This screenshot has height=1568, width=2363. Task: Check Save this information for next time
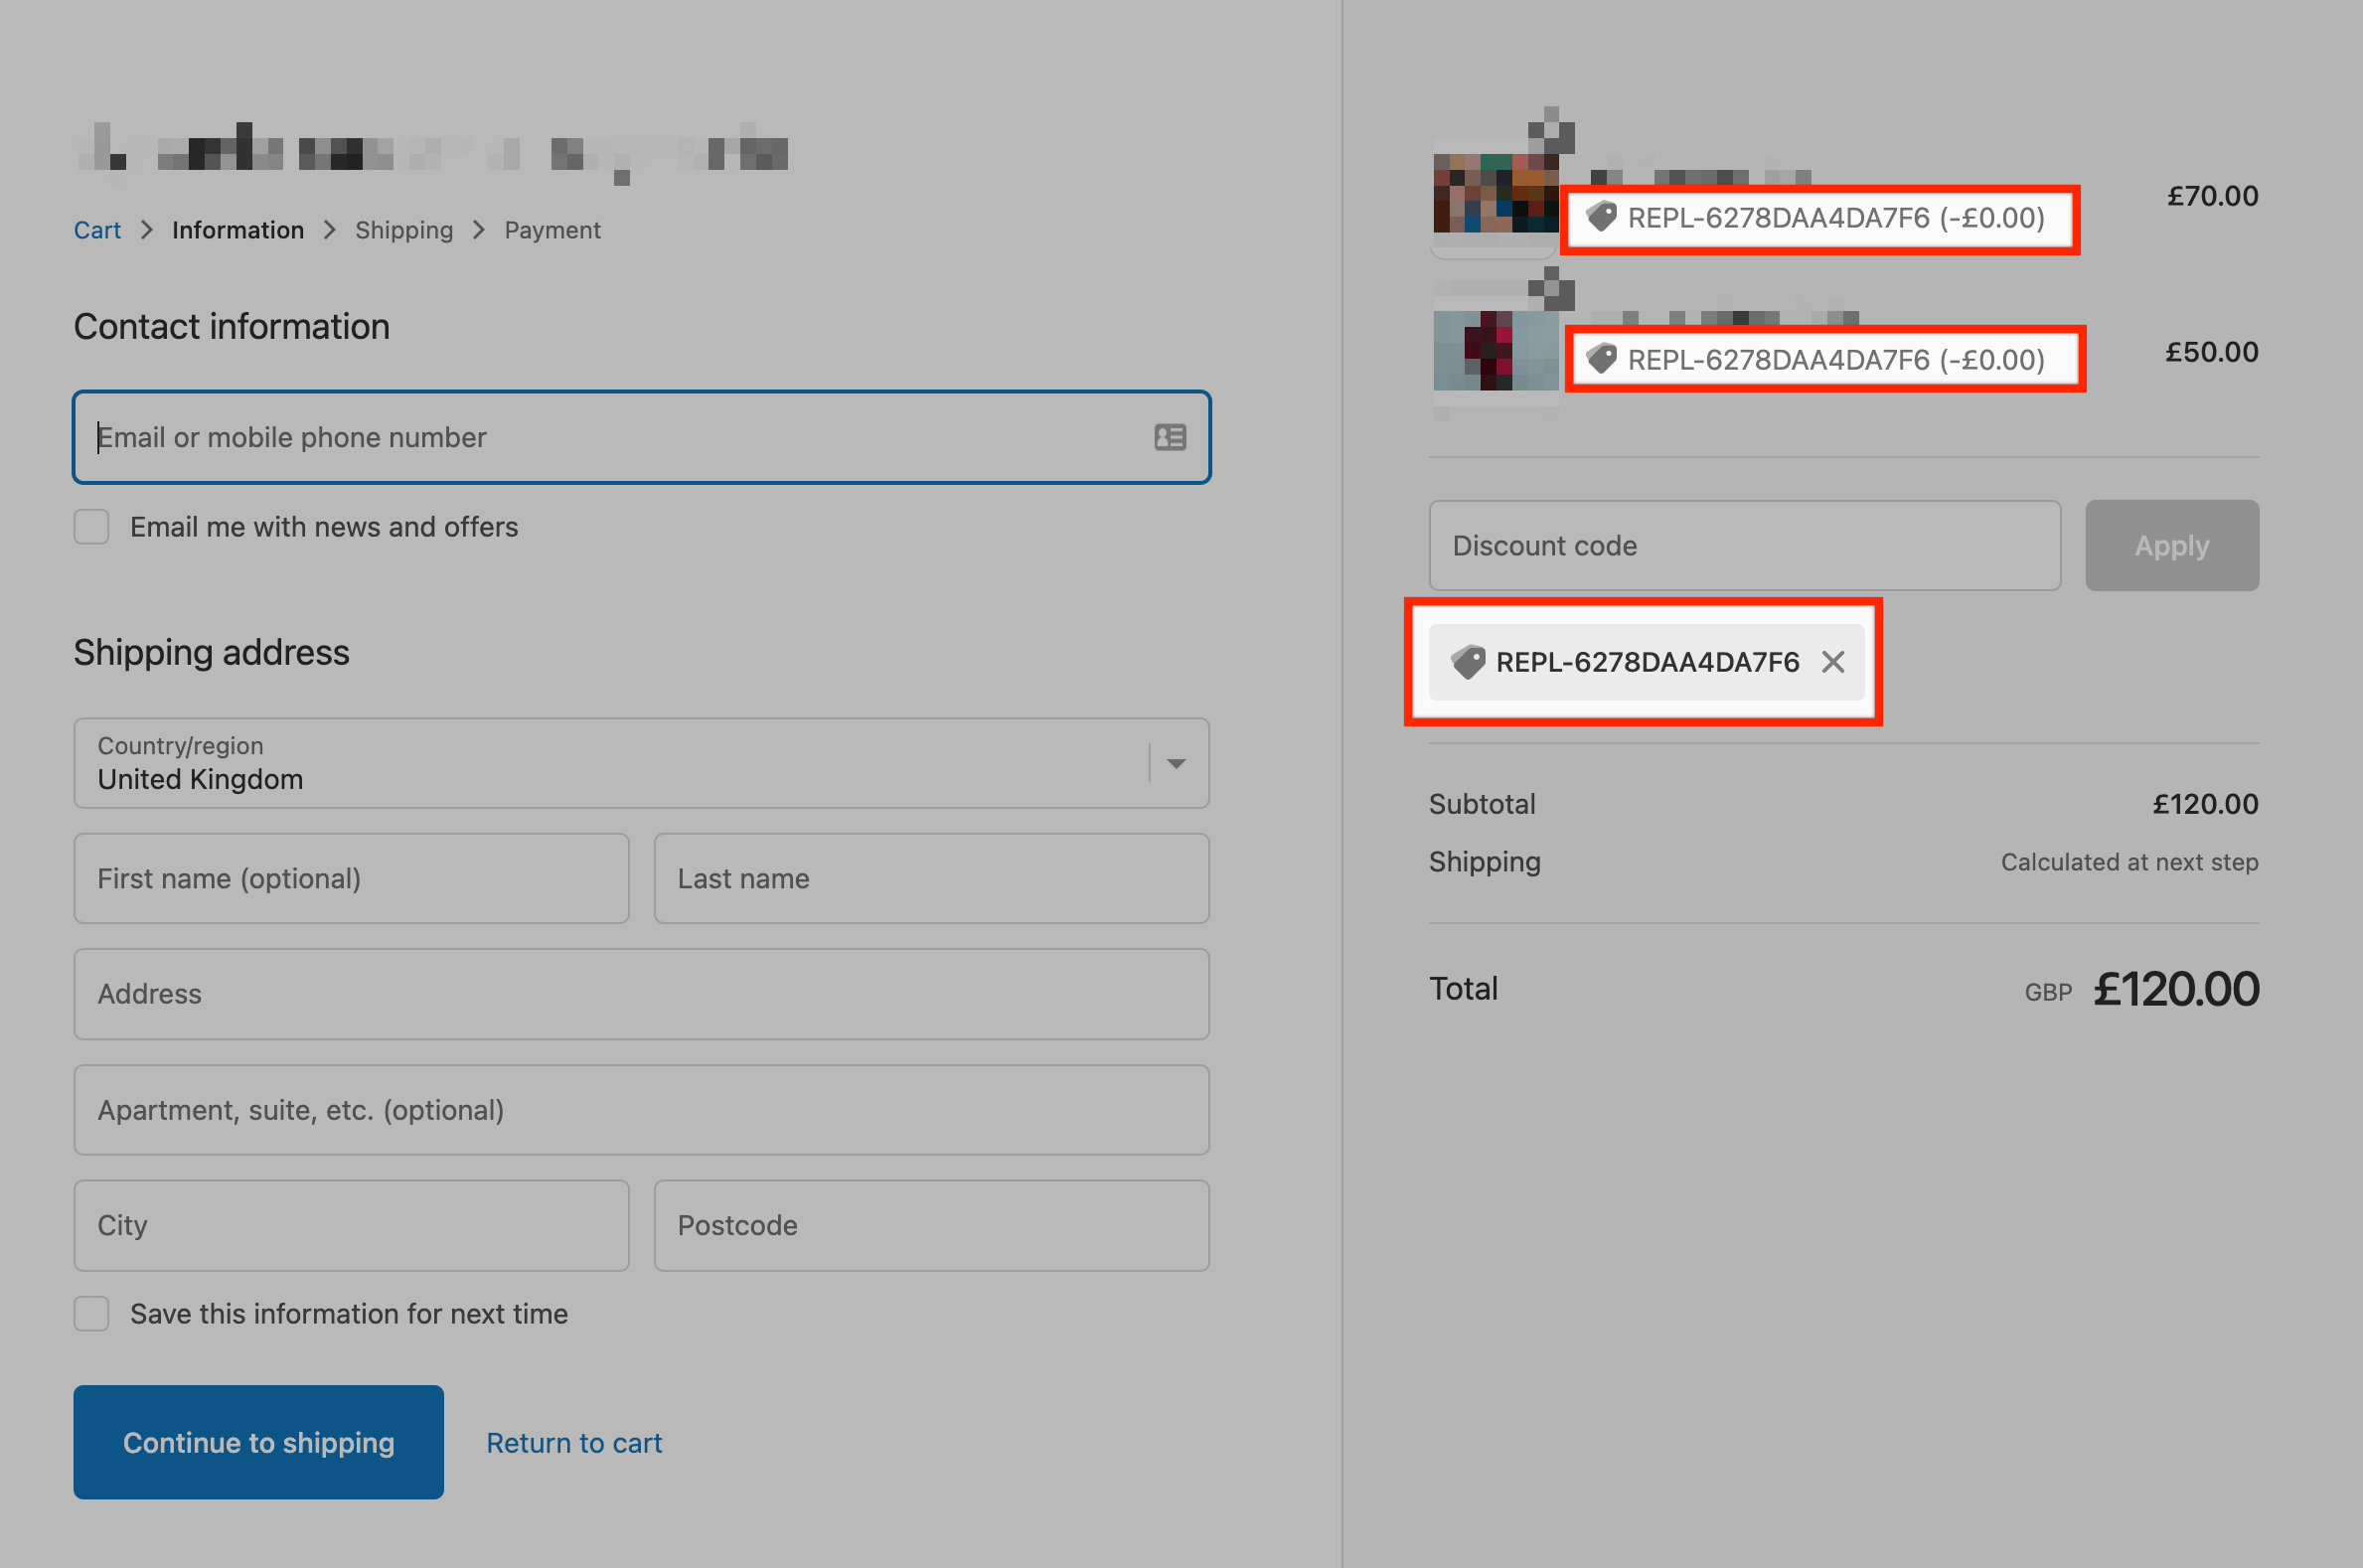click(x=92, y=1313)
